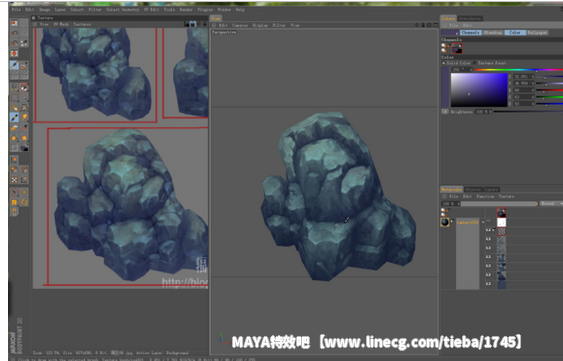This screenshot has height=361, width=563.
Task: Open the Select Geometry menu
Action: tap(122, 10)
